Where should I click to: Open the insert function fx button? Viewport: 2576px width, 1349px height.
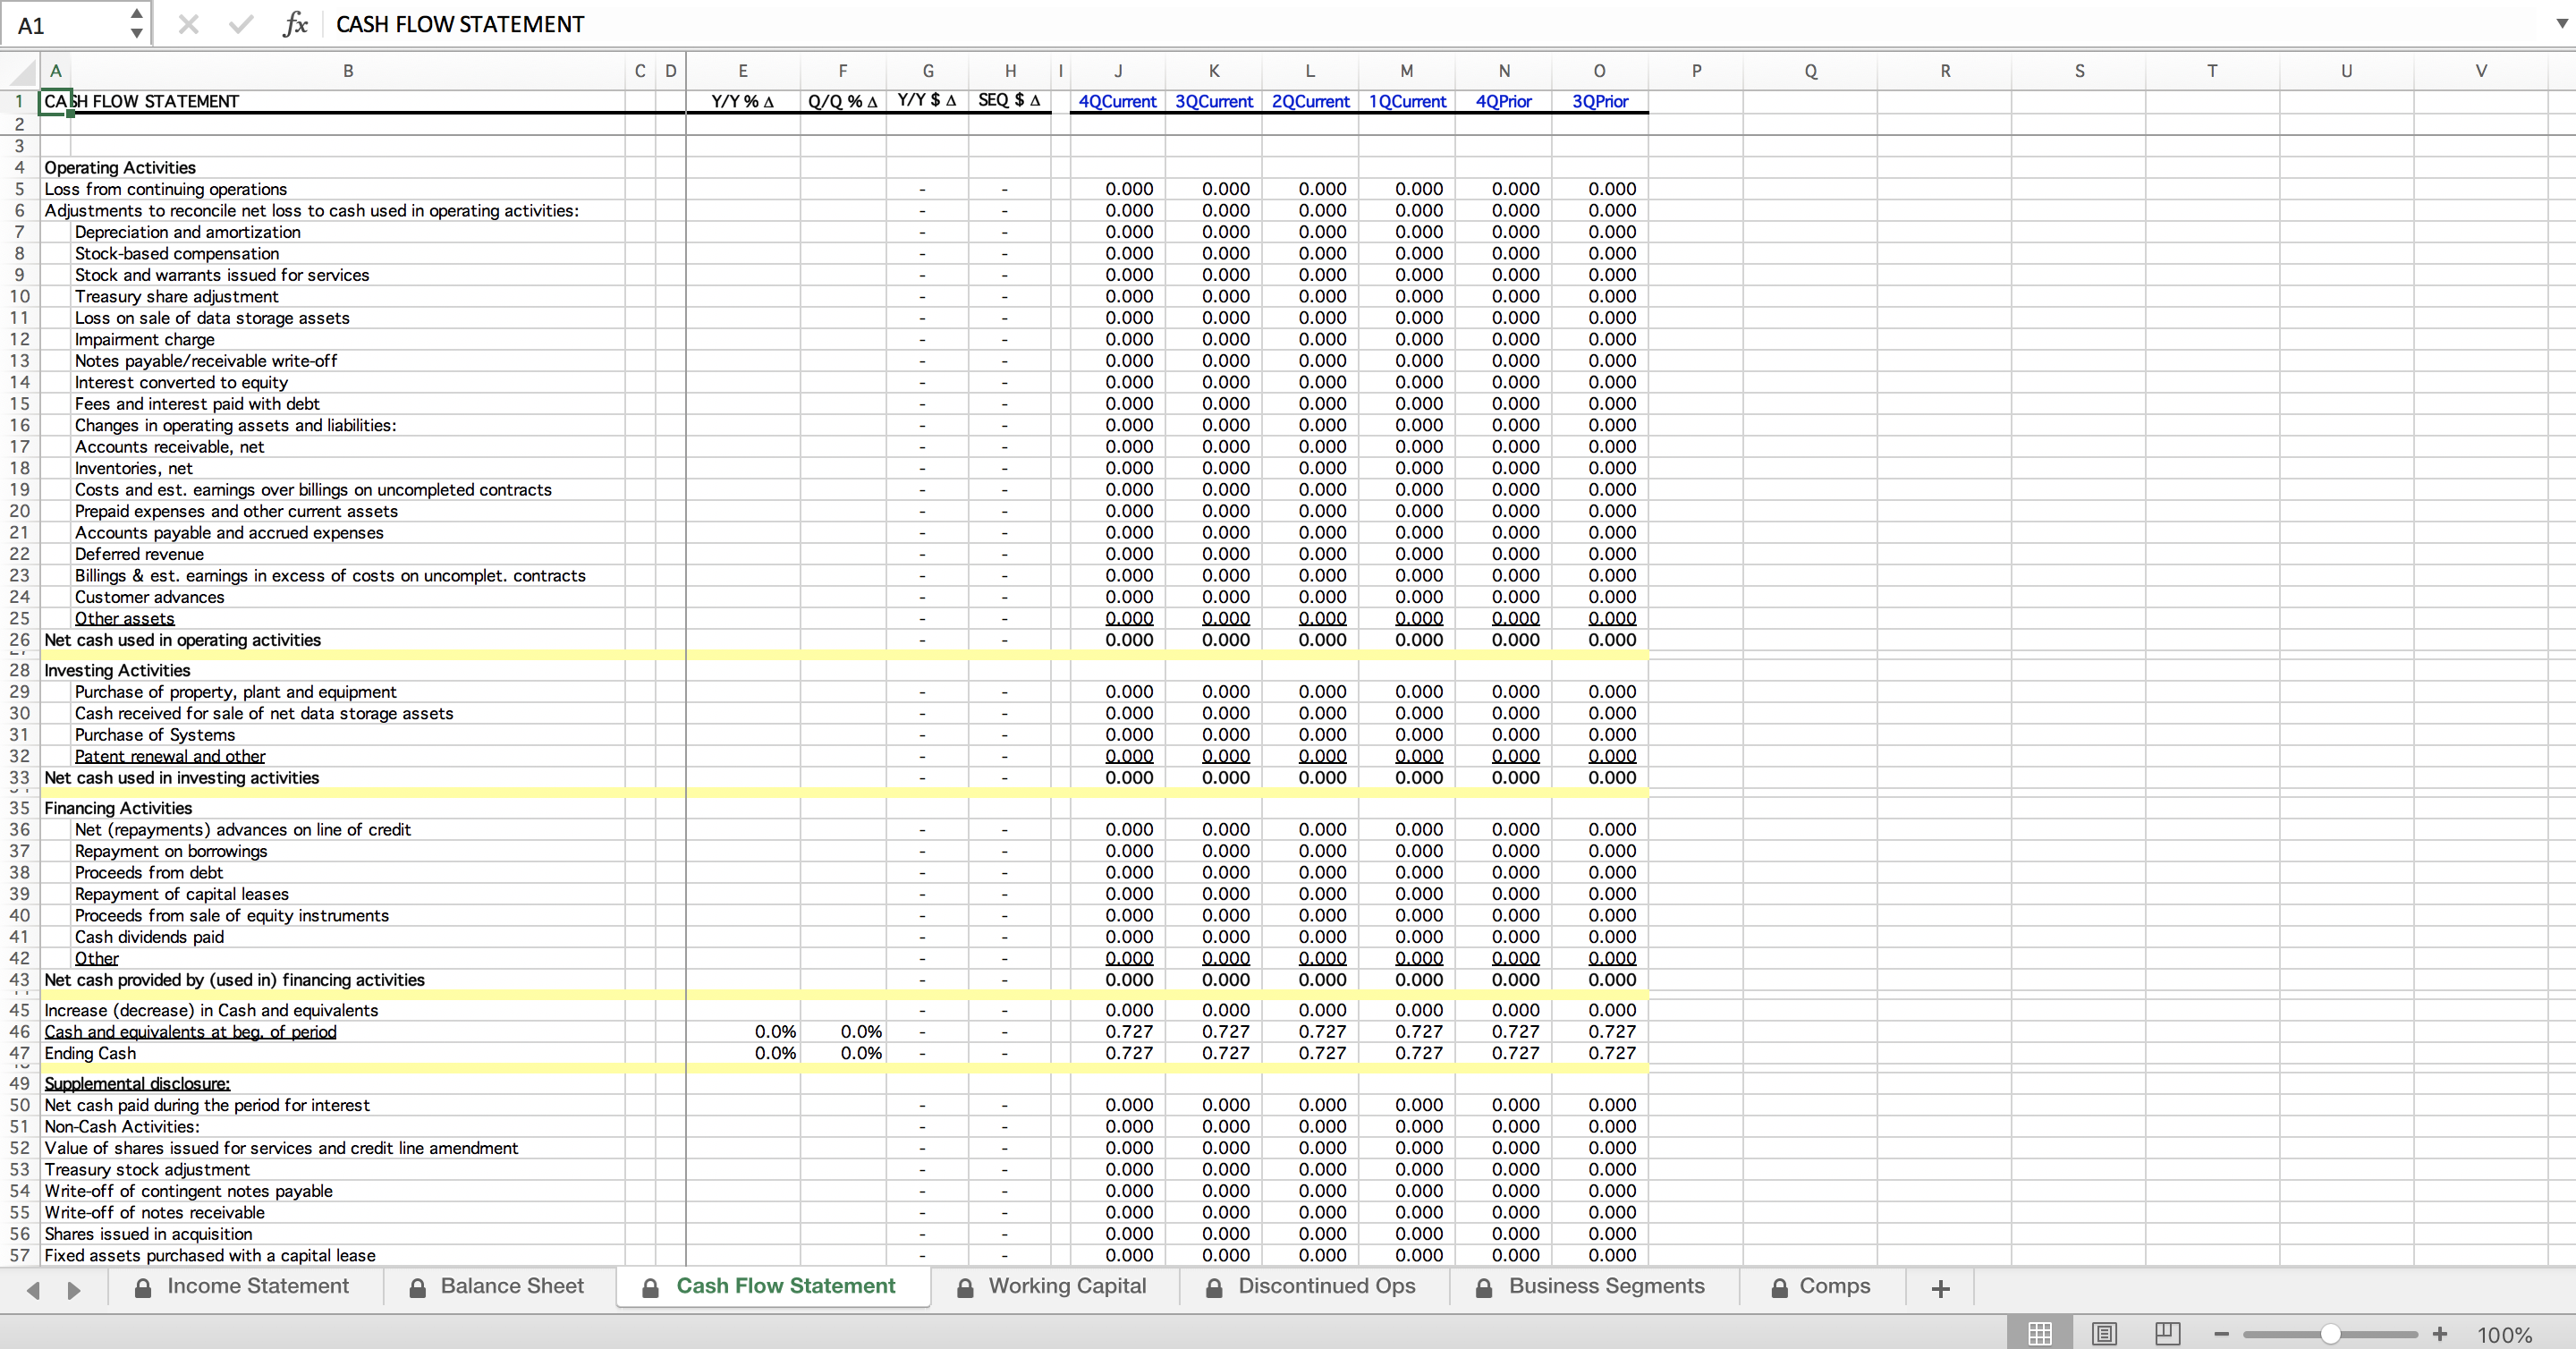click(x=295, y=24)
